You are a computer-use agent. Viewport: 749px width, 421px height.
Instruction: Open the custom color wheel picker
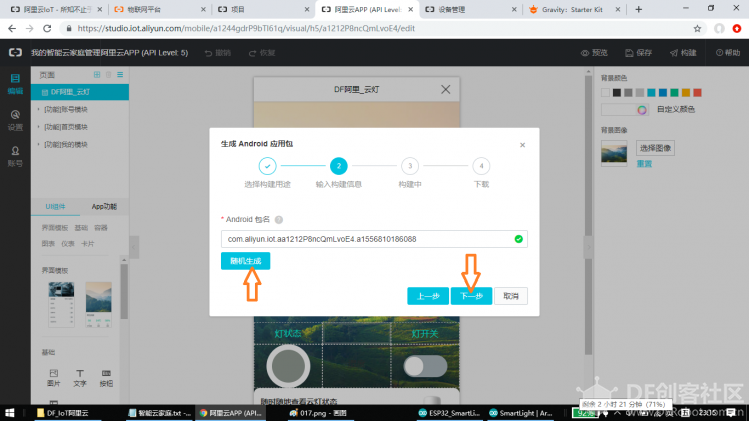tap(642, 110)
